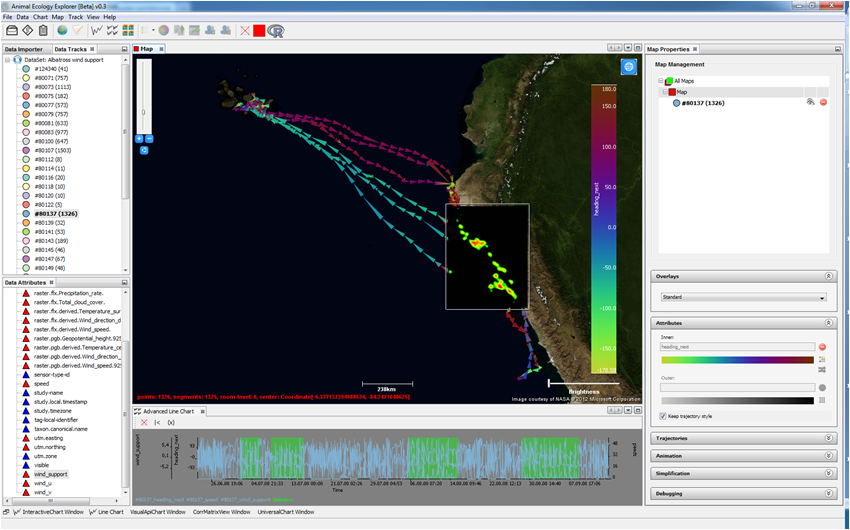The width and height of the screenshot is (850, 530).
Task: Select the speed attribute in Data Attributes
Action: coord(42,384)
